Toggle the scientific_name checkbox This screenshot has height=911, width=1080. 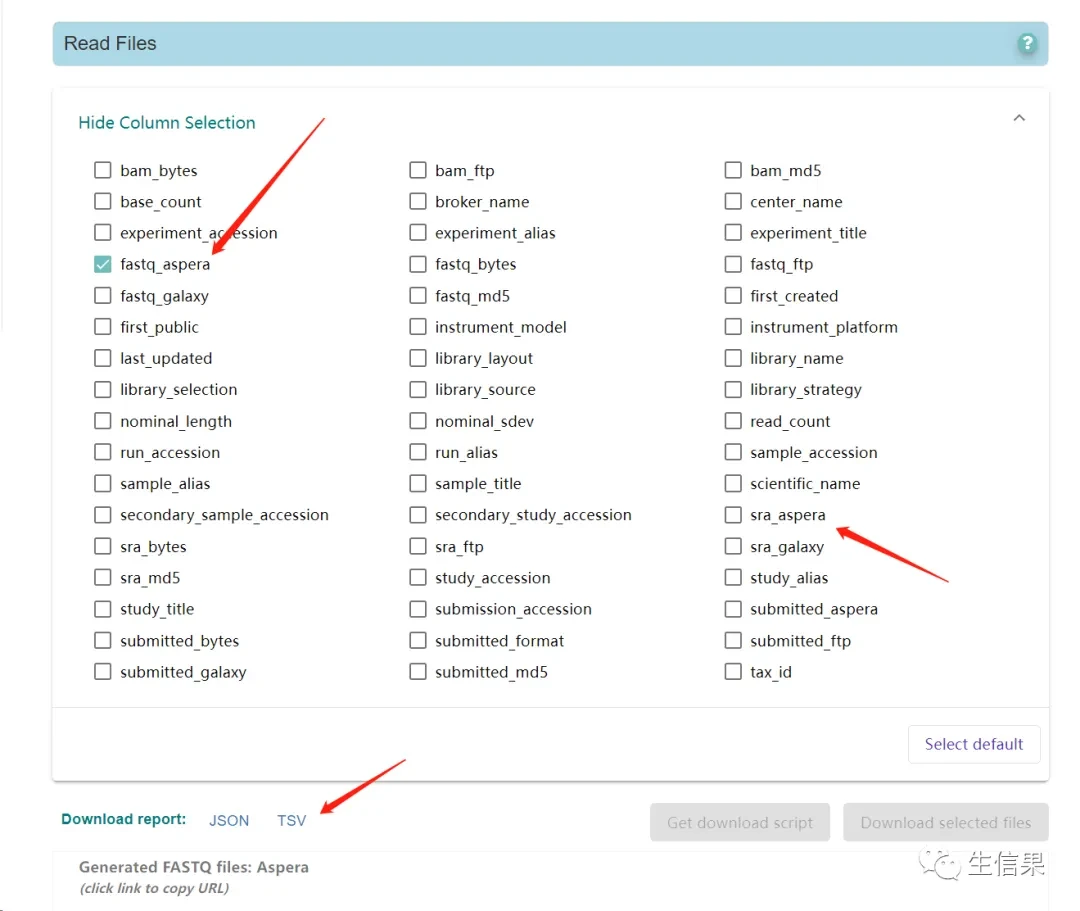pyautogui.click(x=733, y=484)
